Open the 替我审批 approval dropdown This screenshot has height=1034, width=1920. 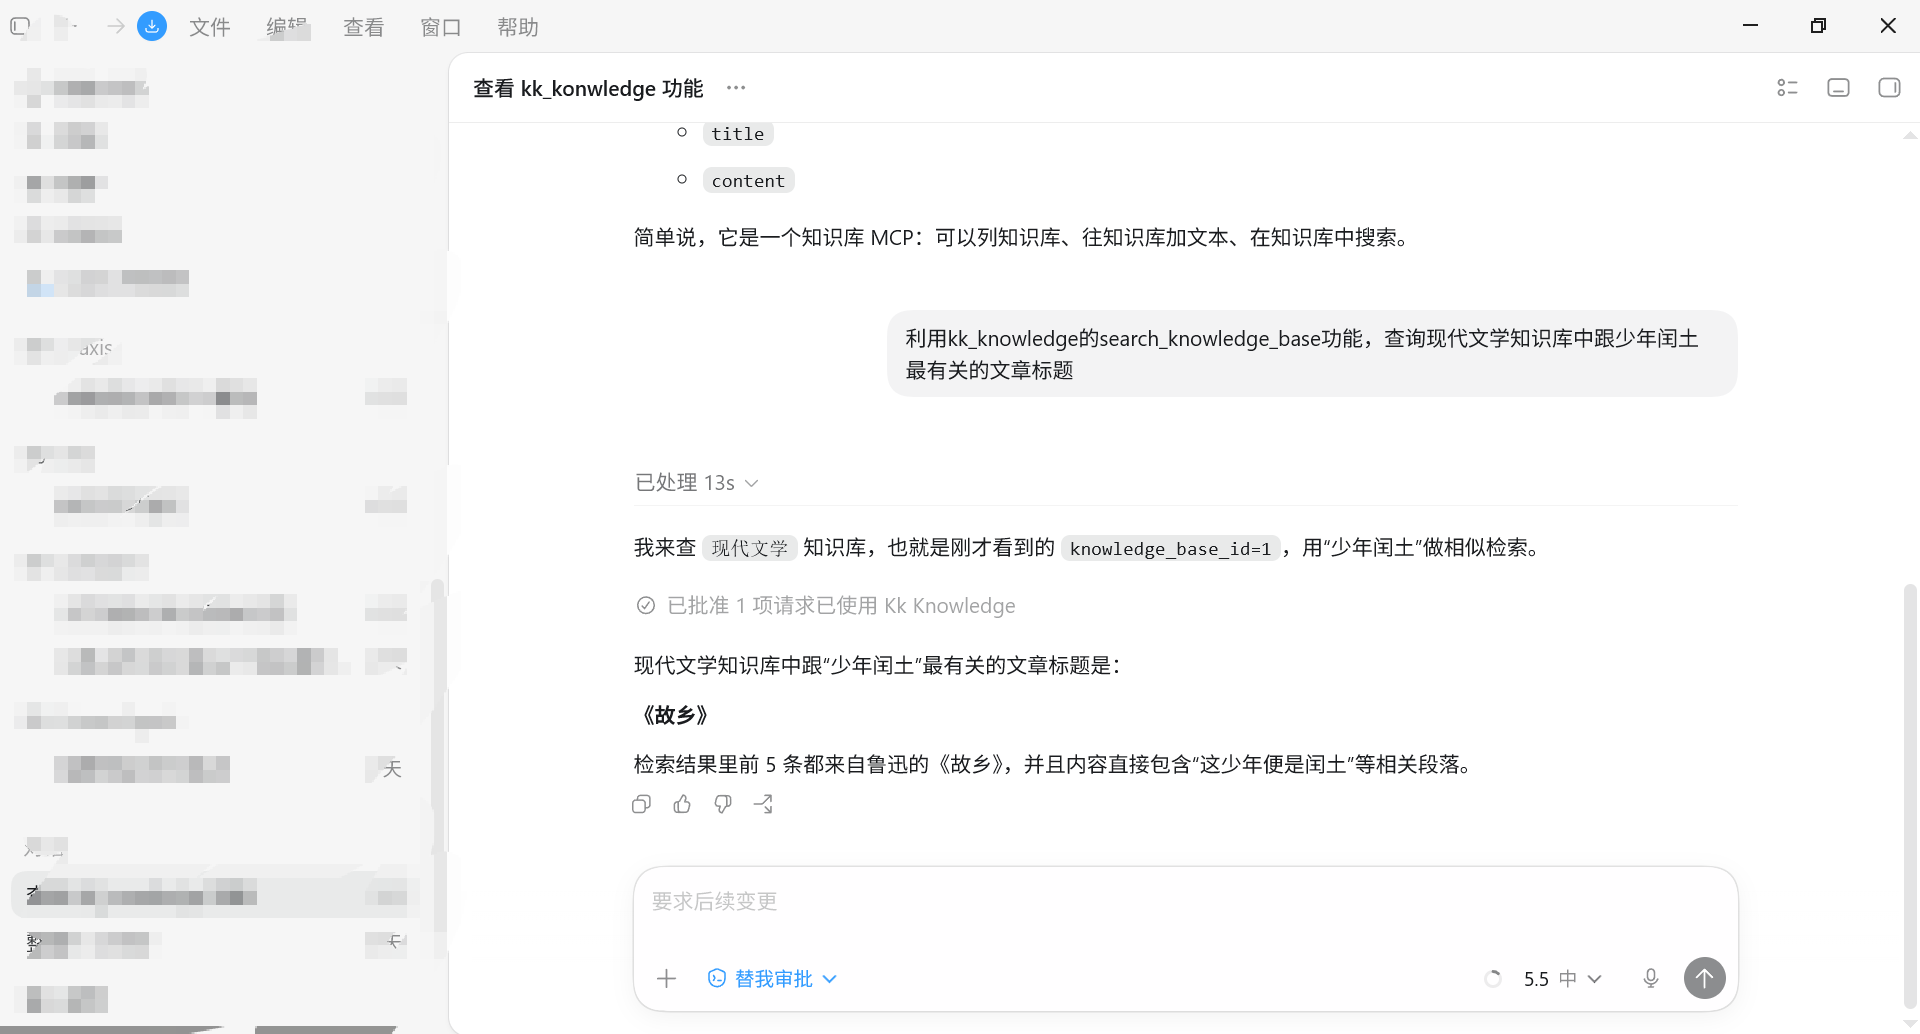(x=772, y=979)
